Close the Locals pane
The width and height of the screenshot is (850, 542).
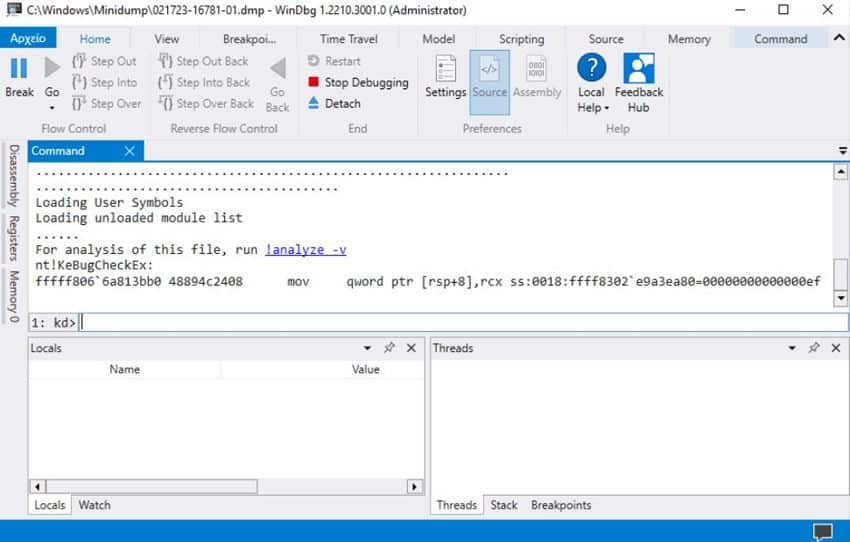pos(411,348)
